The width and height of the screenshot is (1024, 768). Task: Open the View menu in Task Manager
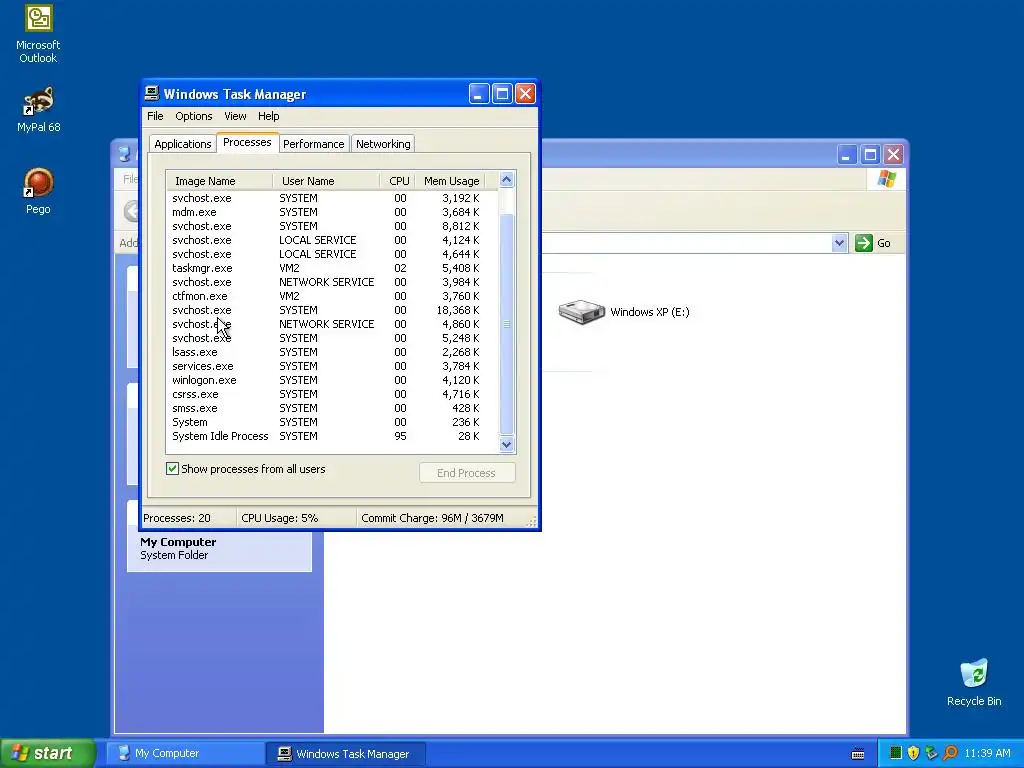click(x=235, y=116)
